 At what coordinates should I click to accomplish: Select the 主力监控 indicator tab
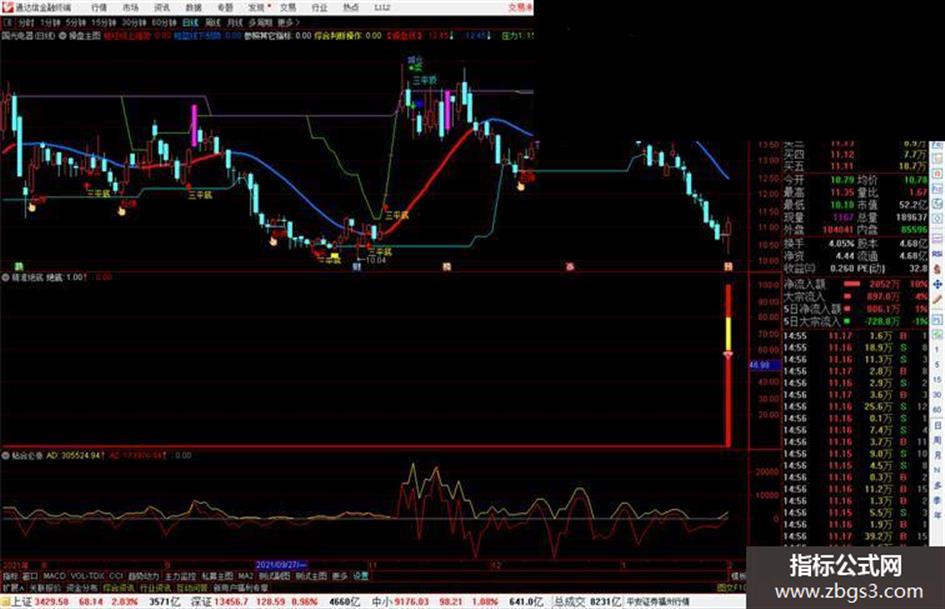tap(180, 576)
